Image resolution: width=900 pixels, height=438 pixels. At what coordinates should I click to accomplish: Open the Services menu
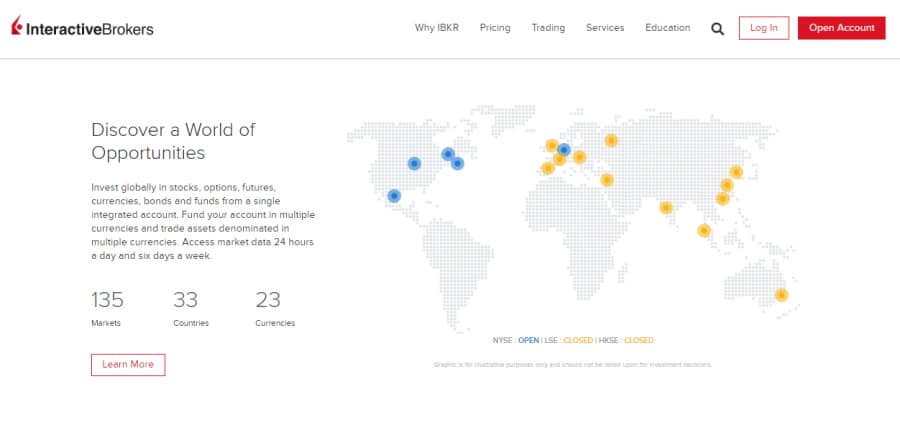[x=605, y=28]
